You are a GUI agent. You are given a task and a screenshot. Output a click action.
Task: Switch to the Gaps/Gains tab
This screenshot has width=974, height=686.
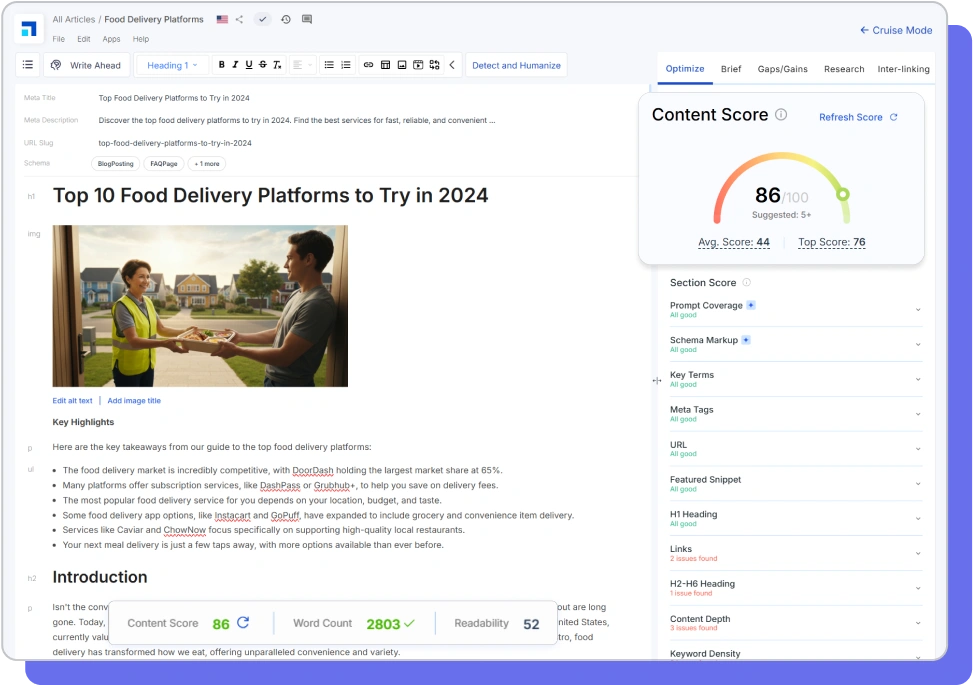[x=783, y=69]
